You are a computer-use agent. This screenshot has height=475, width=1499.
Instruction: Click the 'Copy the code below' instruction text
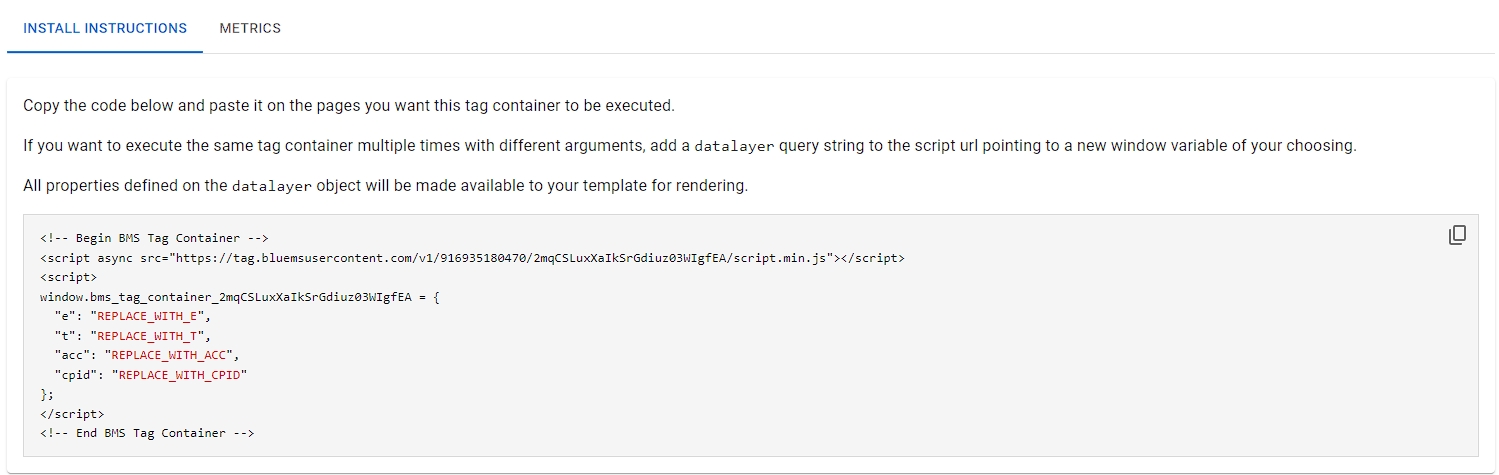pos(349,105)
